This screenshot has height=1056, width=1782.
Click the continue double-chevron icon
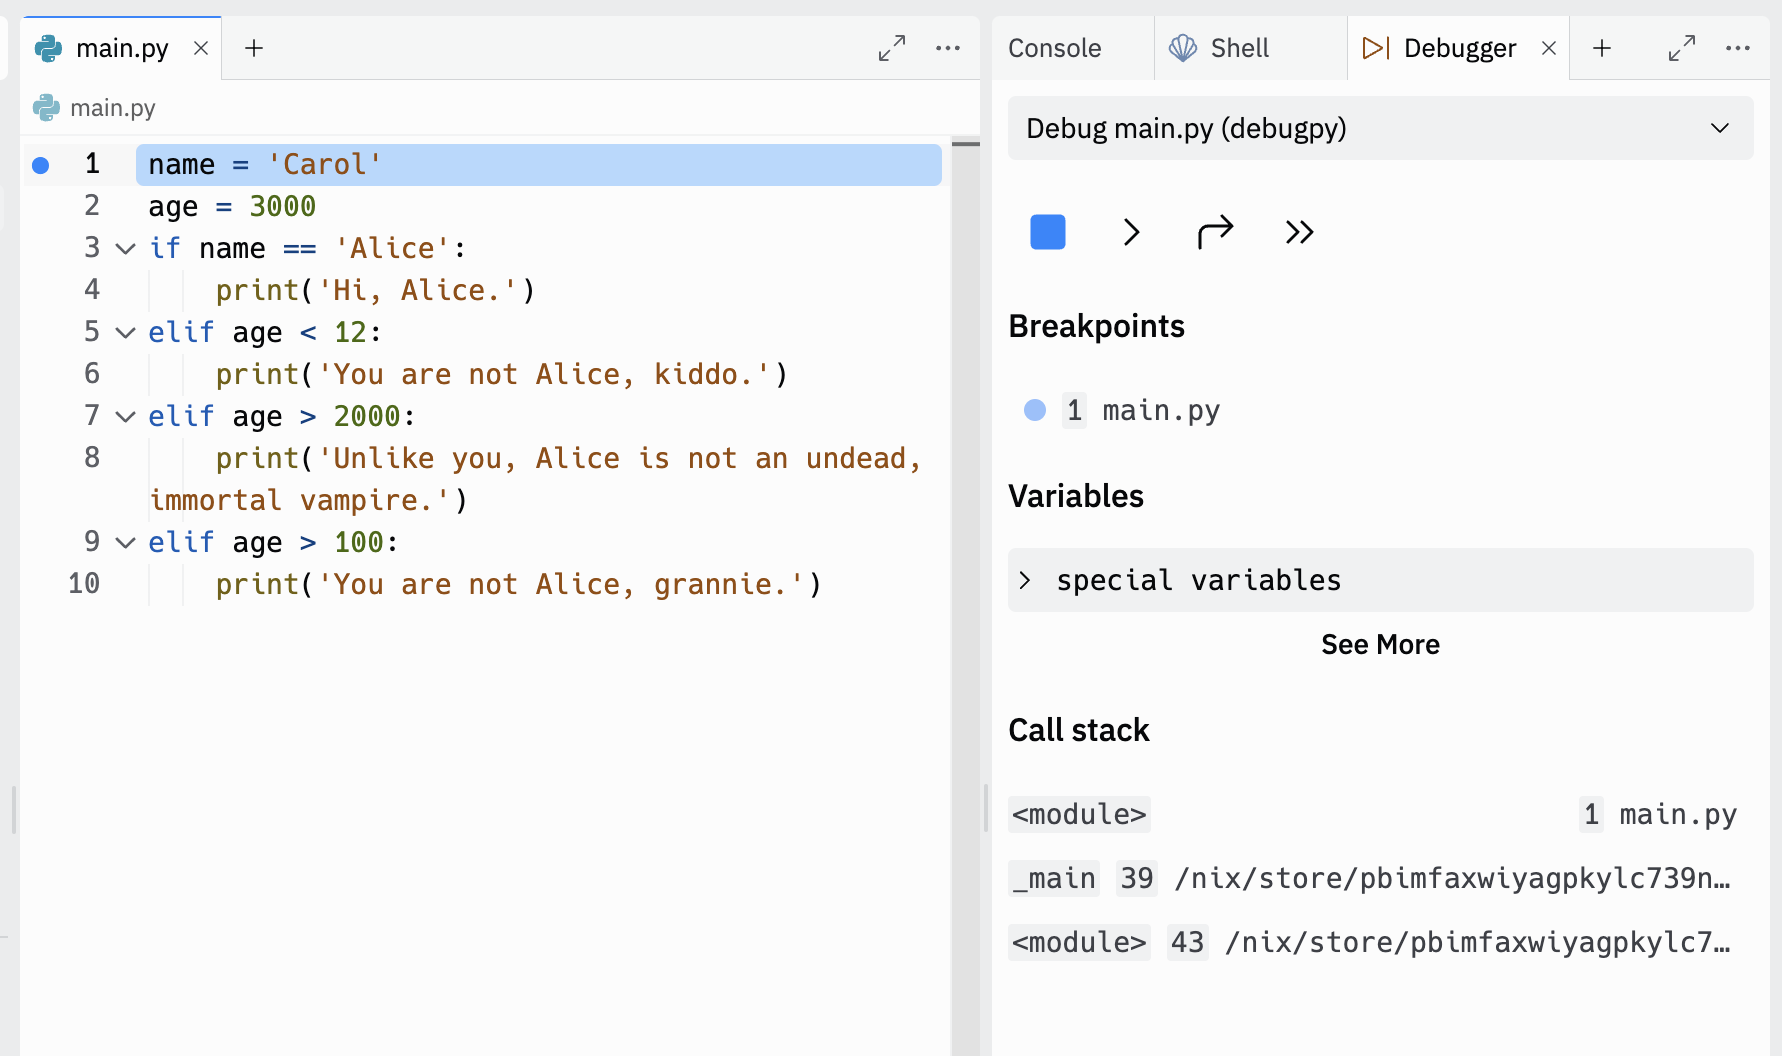point(1299,232)
